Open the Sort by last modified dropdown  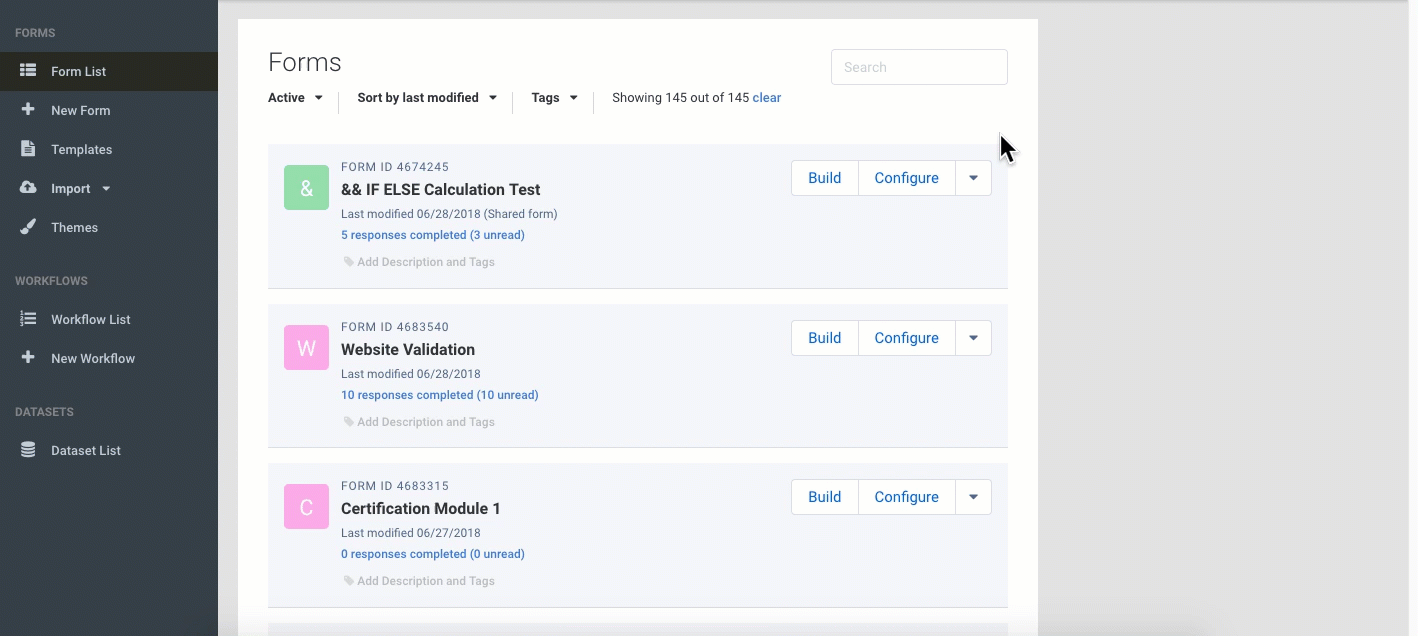pos(427,98)
